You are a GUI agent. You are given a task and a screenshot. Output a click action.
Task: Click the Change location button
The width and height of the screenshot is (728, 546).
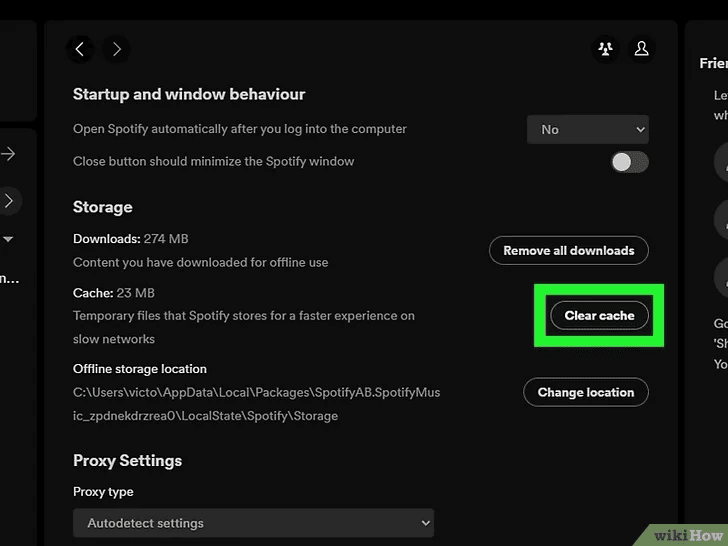pyautogui.click(x=585, y=392)
